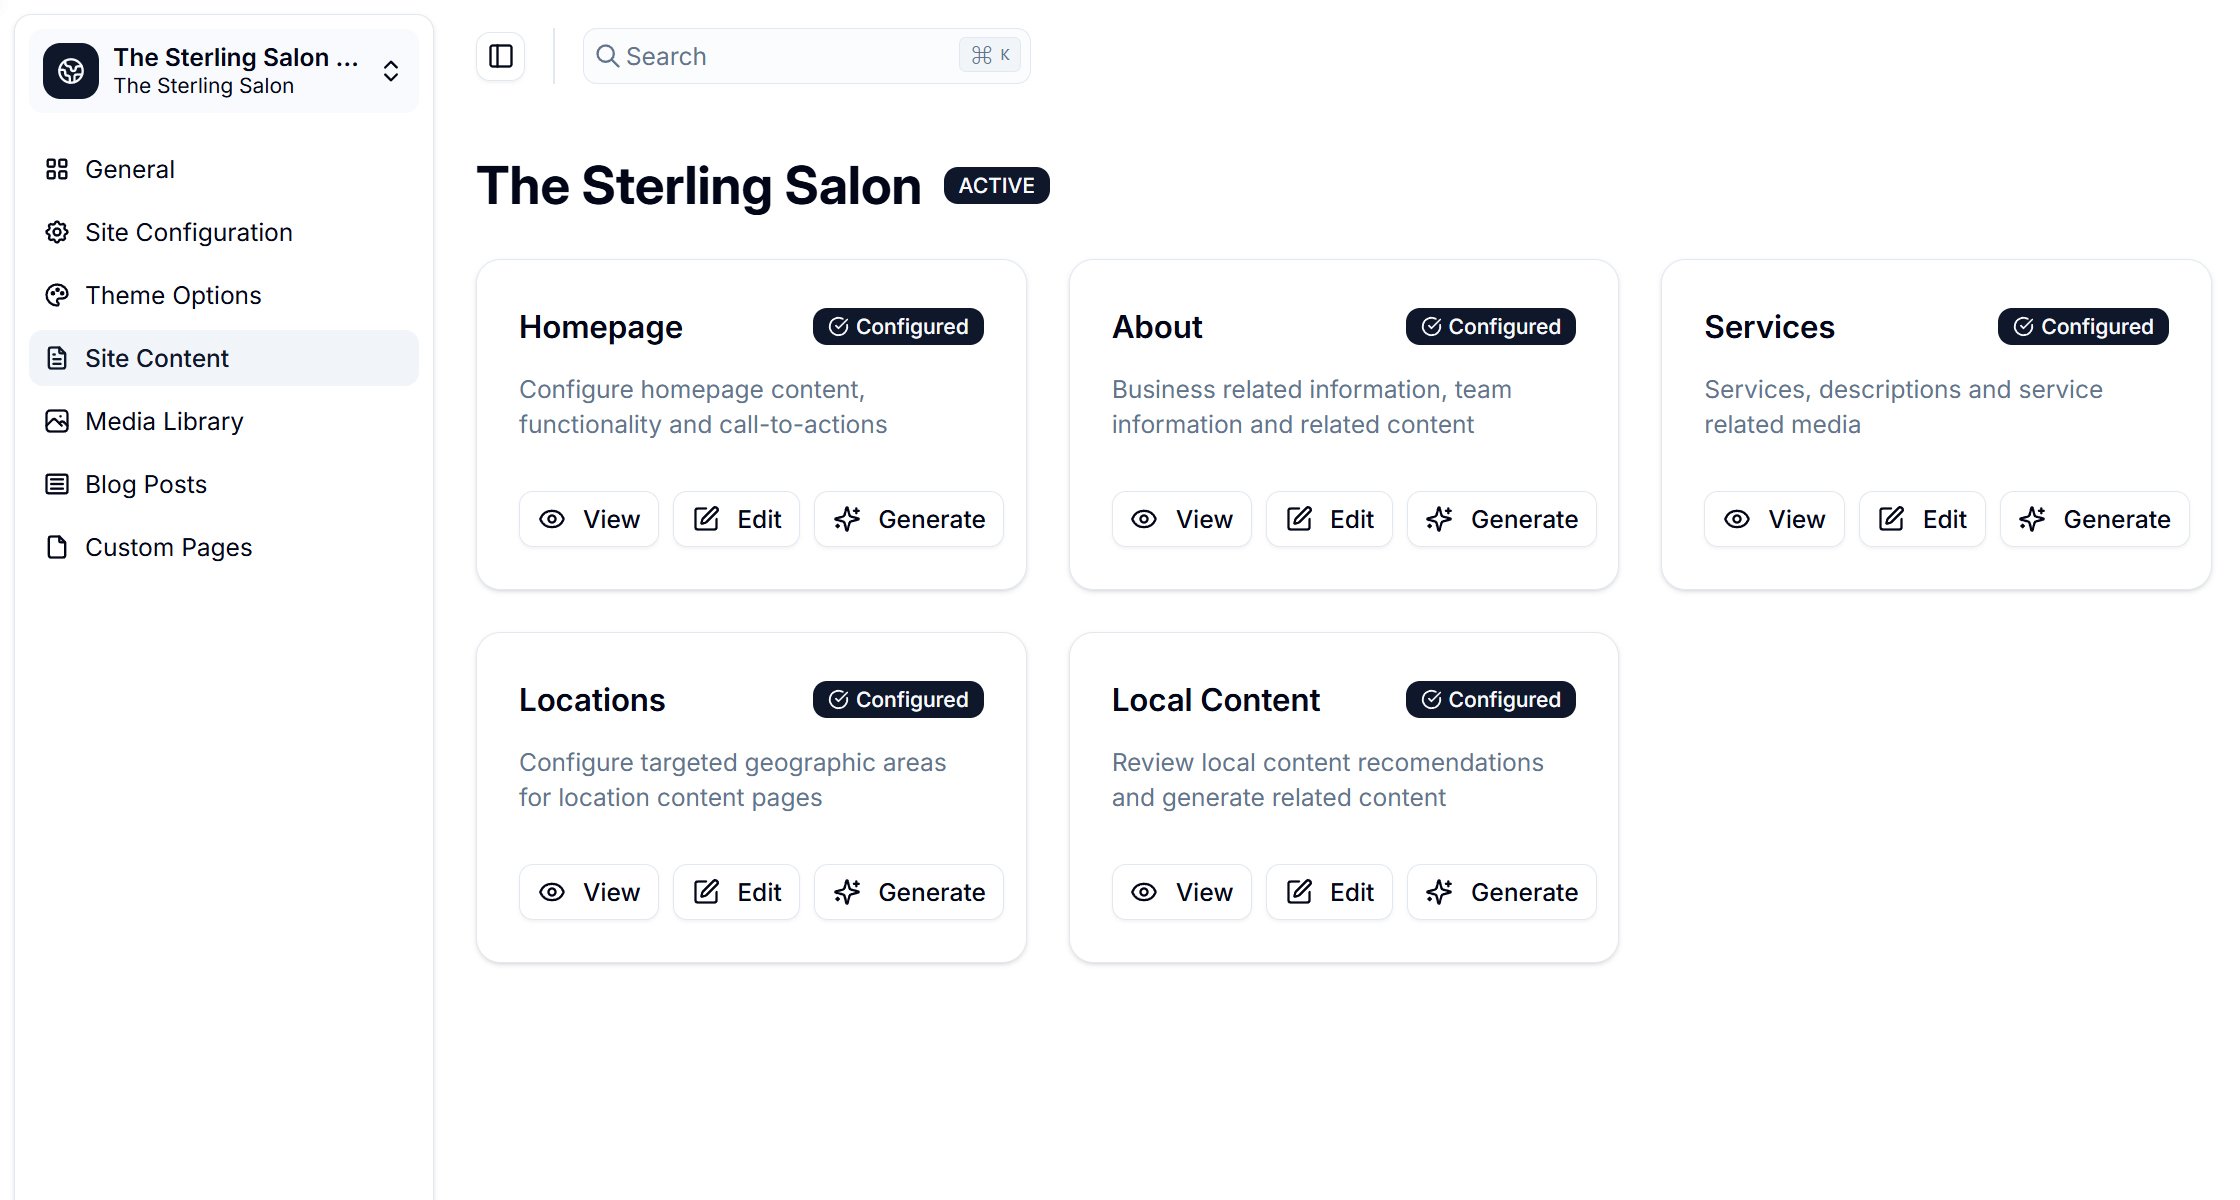Viewport: 2240px width, 1200px height.
Task: Click the Theme Options palette icon
Action: (57, 296)
